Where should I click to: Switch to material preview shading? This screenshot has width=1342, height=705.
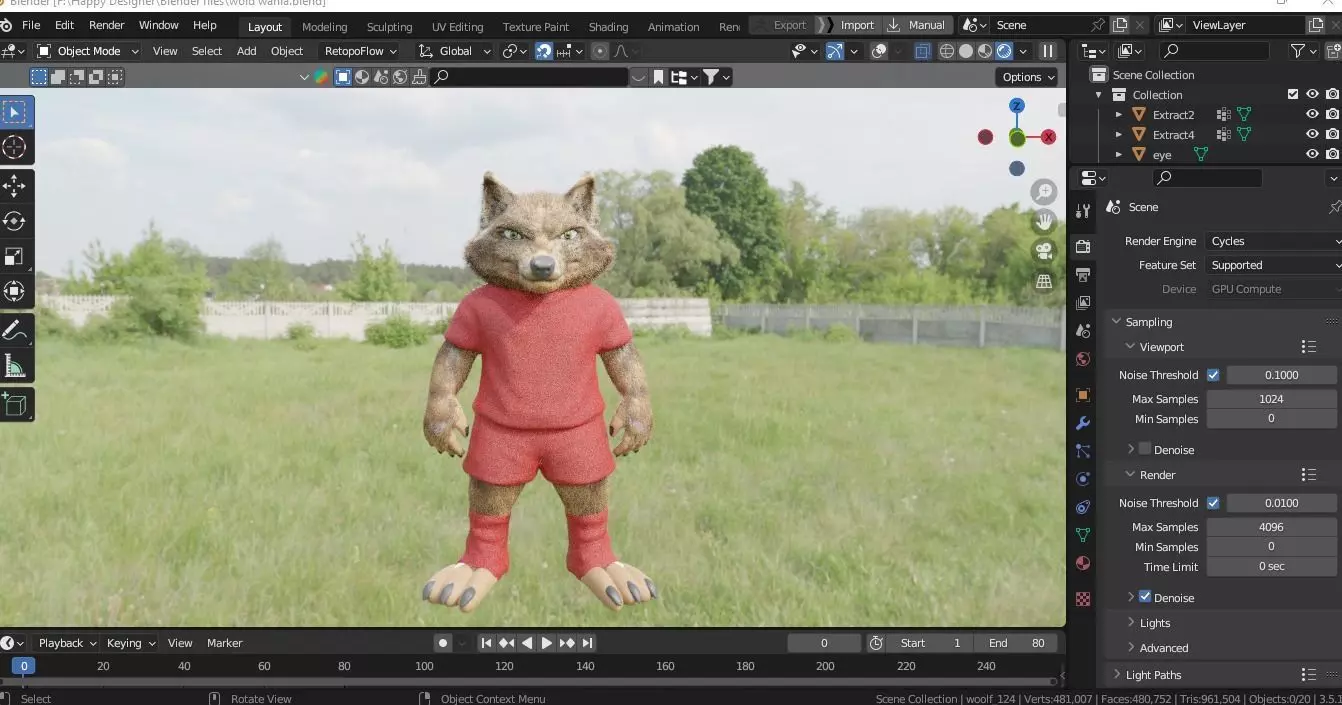click(x=985, y=51)
